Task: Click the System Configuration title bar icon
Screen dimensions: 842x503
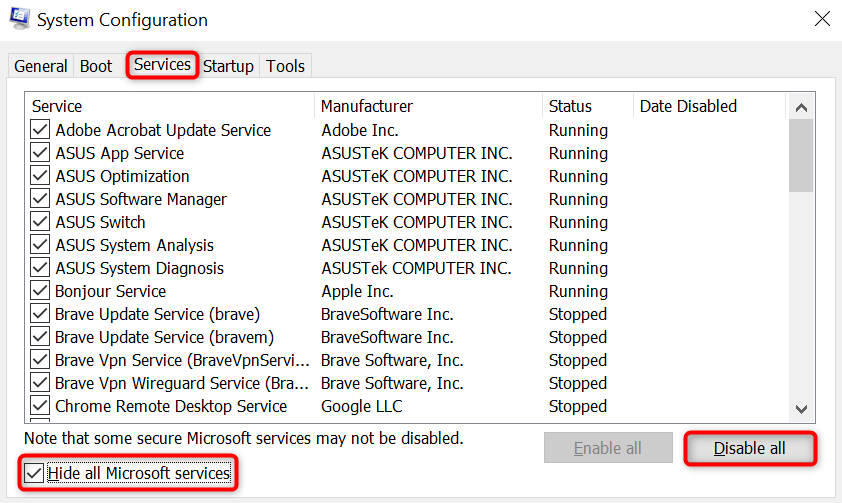Action: (x=20, y=18)
